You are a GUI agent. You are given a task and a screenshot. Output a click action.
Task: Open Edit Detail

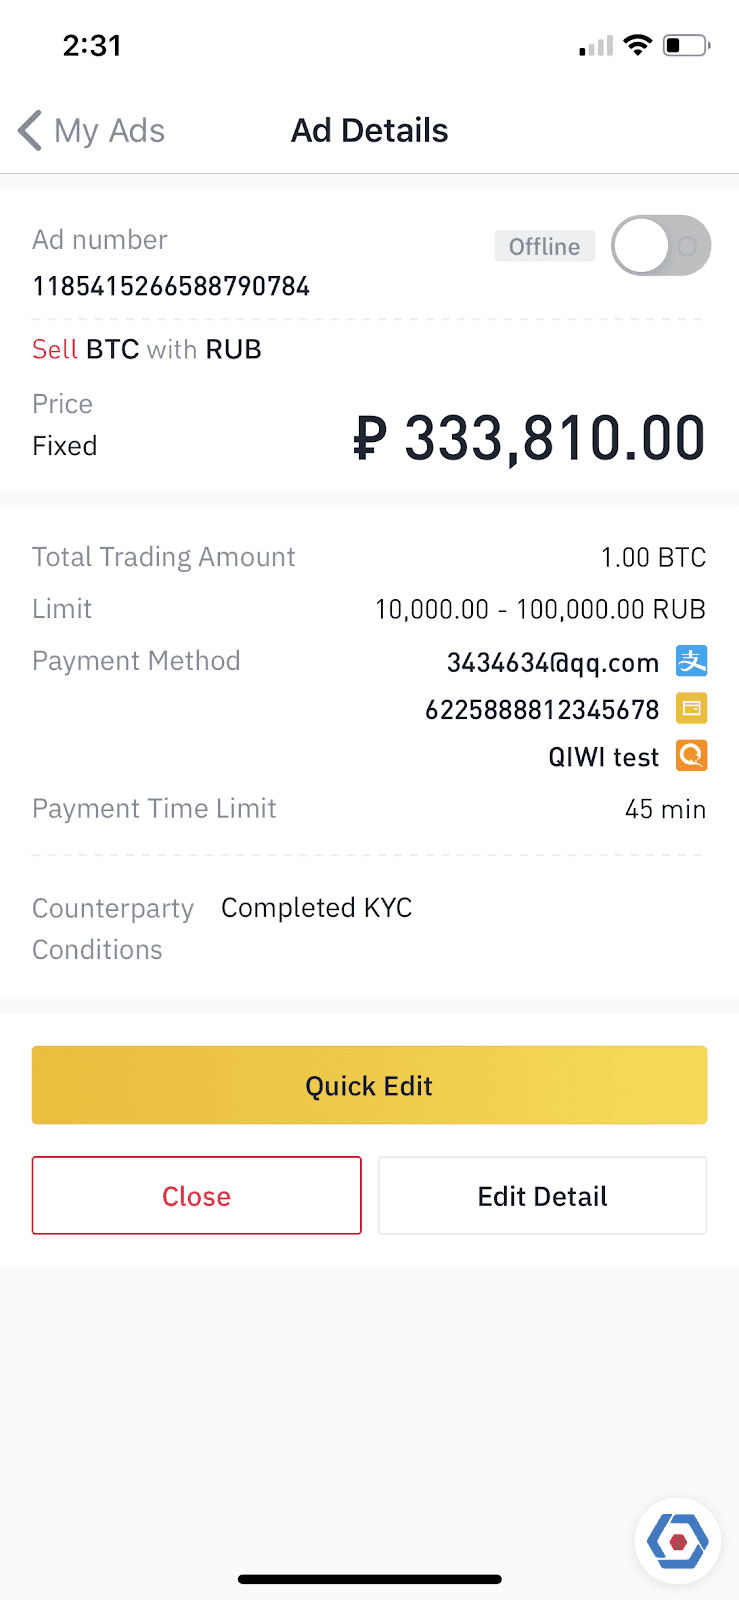(542, 1195)
